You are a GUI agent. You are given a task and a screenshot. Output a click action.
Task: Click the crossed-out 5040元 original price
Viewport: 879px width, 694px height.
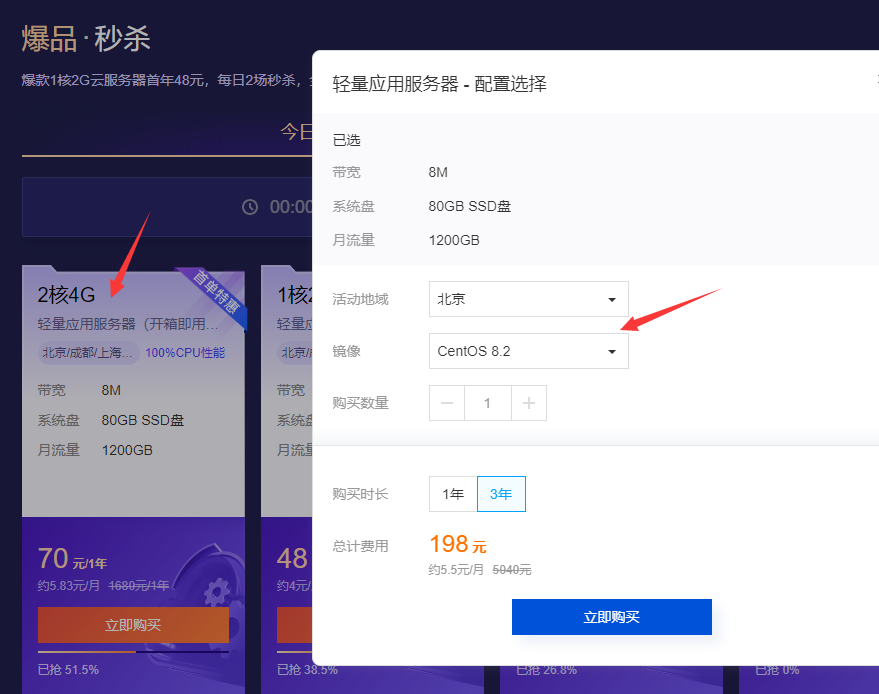pyautogui.click(x=512, y=570)
